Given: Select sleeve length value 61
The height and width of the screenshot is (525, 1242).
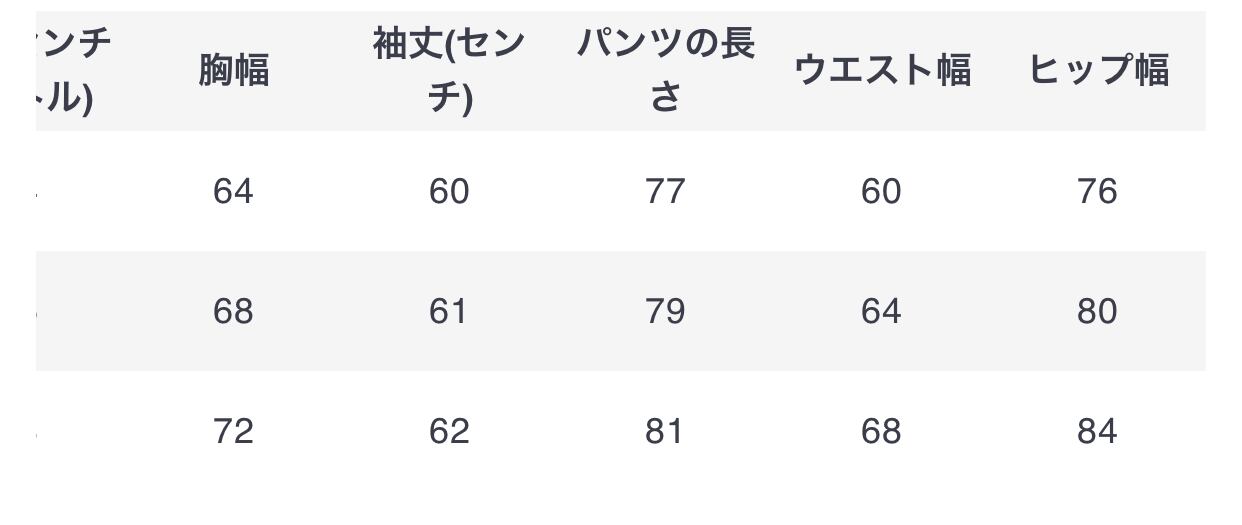Looking at the screenshot, I should coord(449,311).
